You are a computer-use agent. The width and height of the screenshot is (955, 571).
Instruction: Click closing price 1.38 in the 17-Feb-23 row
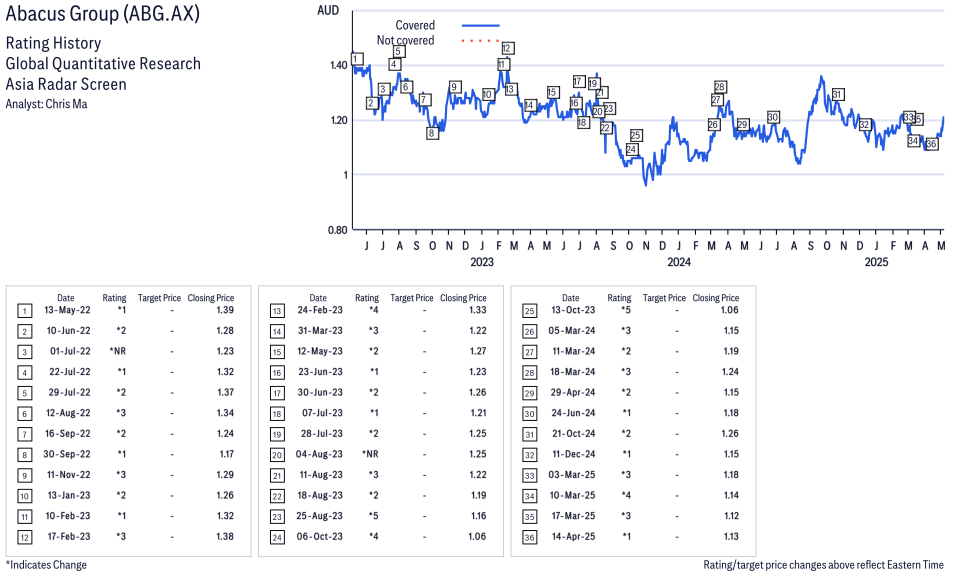click(225, 536)
